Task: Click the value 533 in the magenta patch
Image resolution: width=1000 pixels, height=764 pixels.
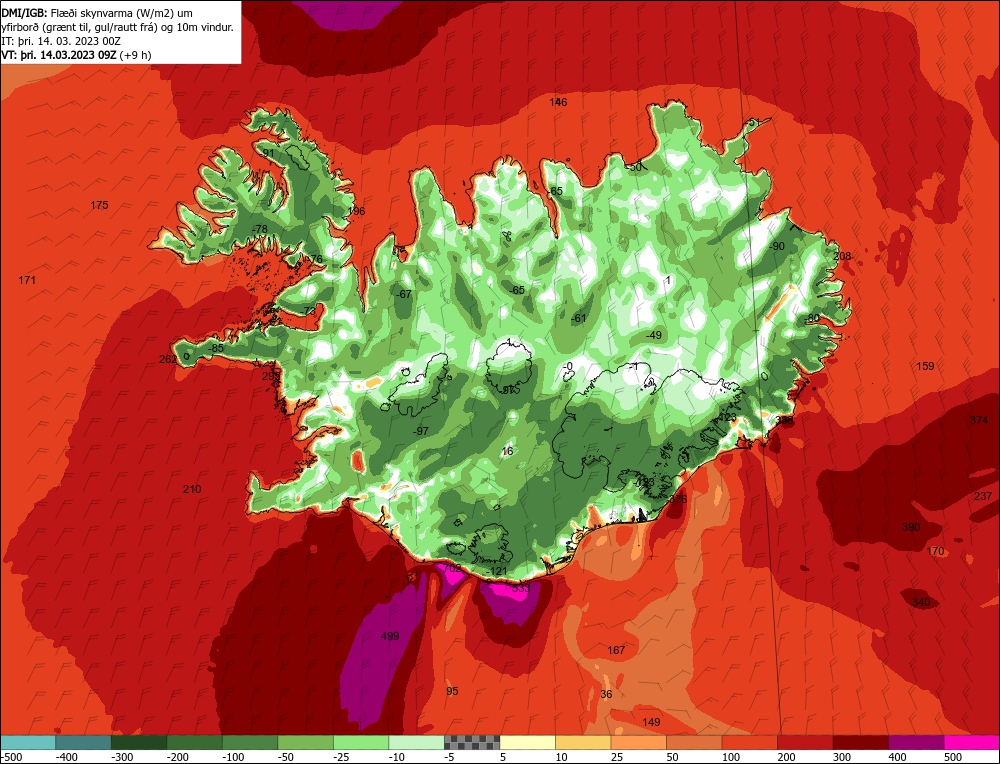Action: 520,588
